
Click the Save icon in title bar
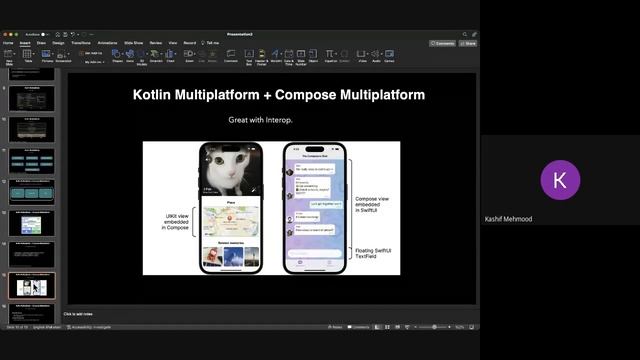pos(65,35)
